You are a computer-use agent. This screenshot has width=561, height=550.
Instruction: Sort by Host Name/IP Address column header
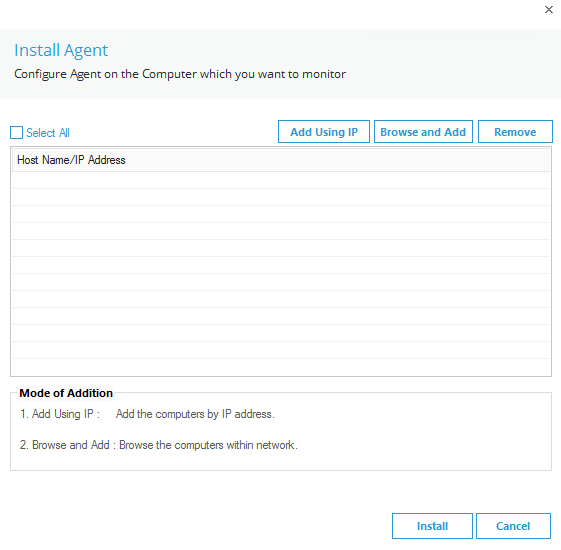(281, 160)
